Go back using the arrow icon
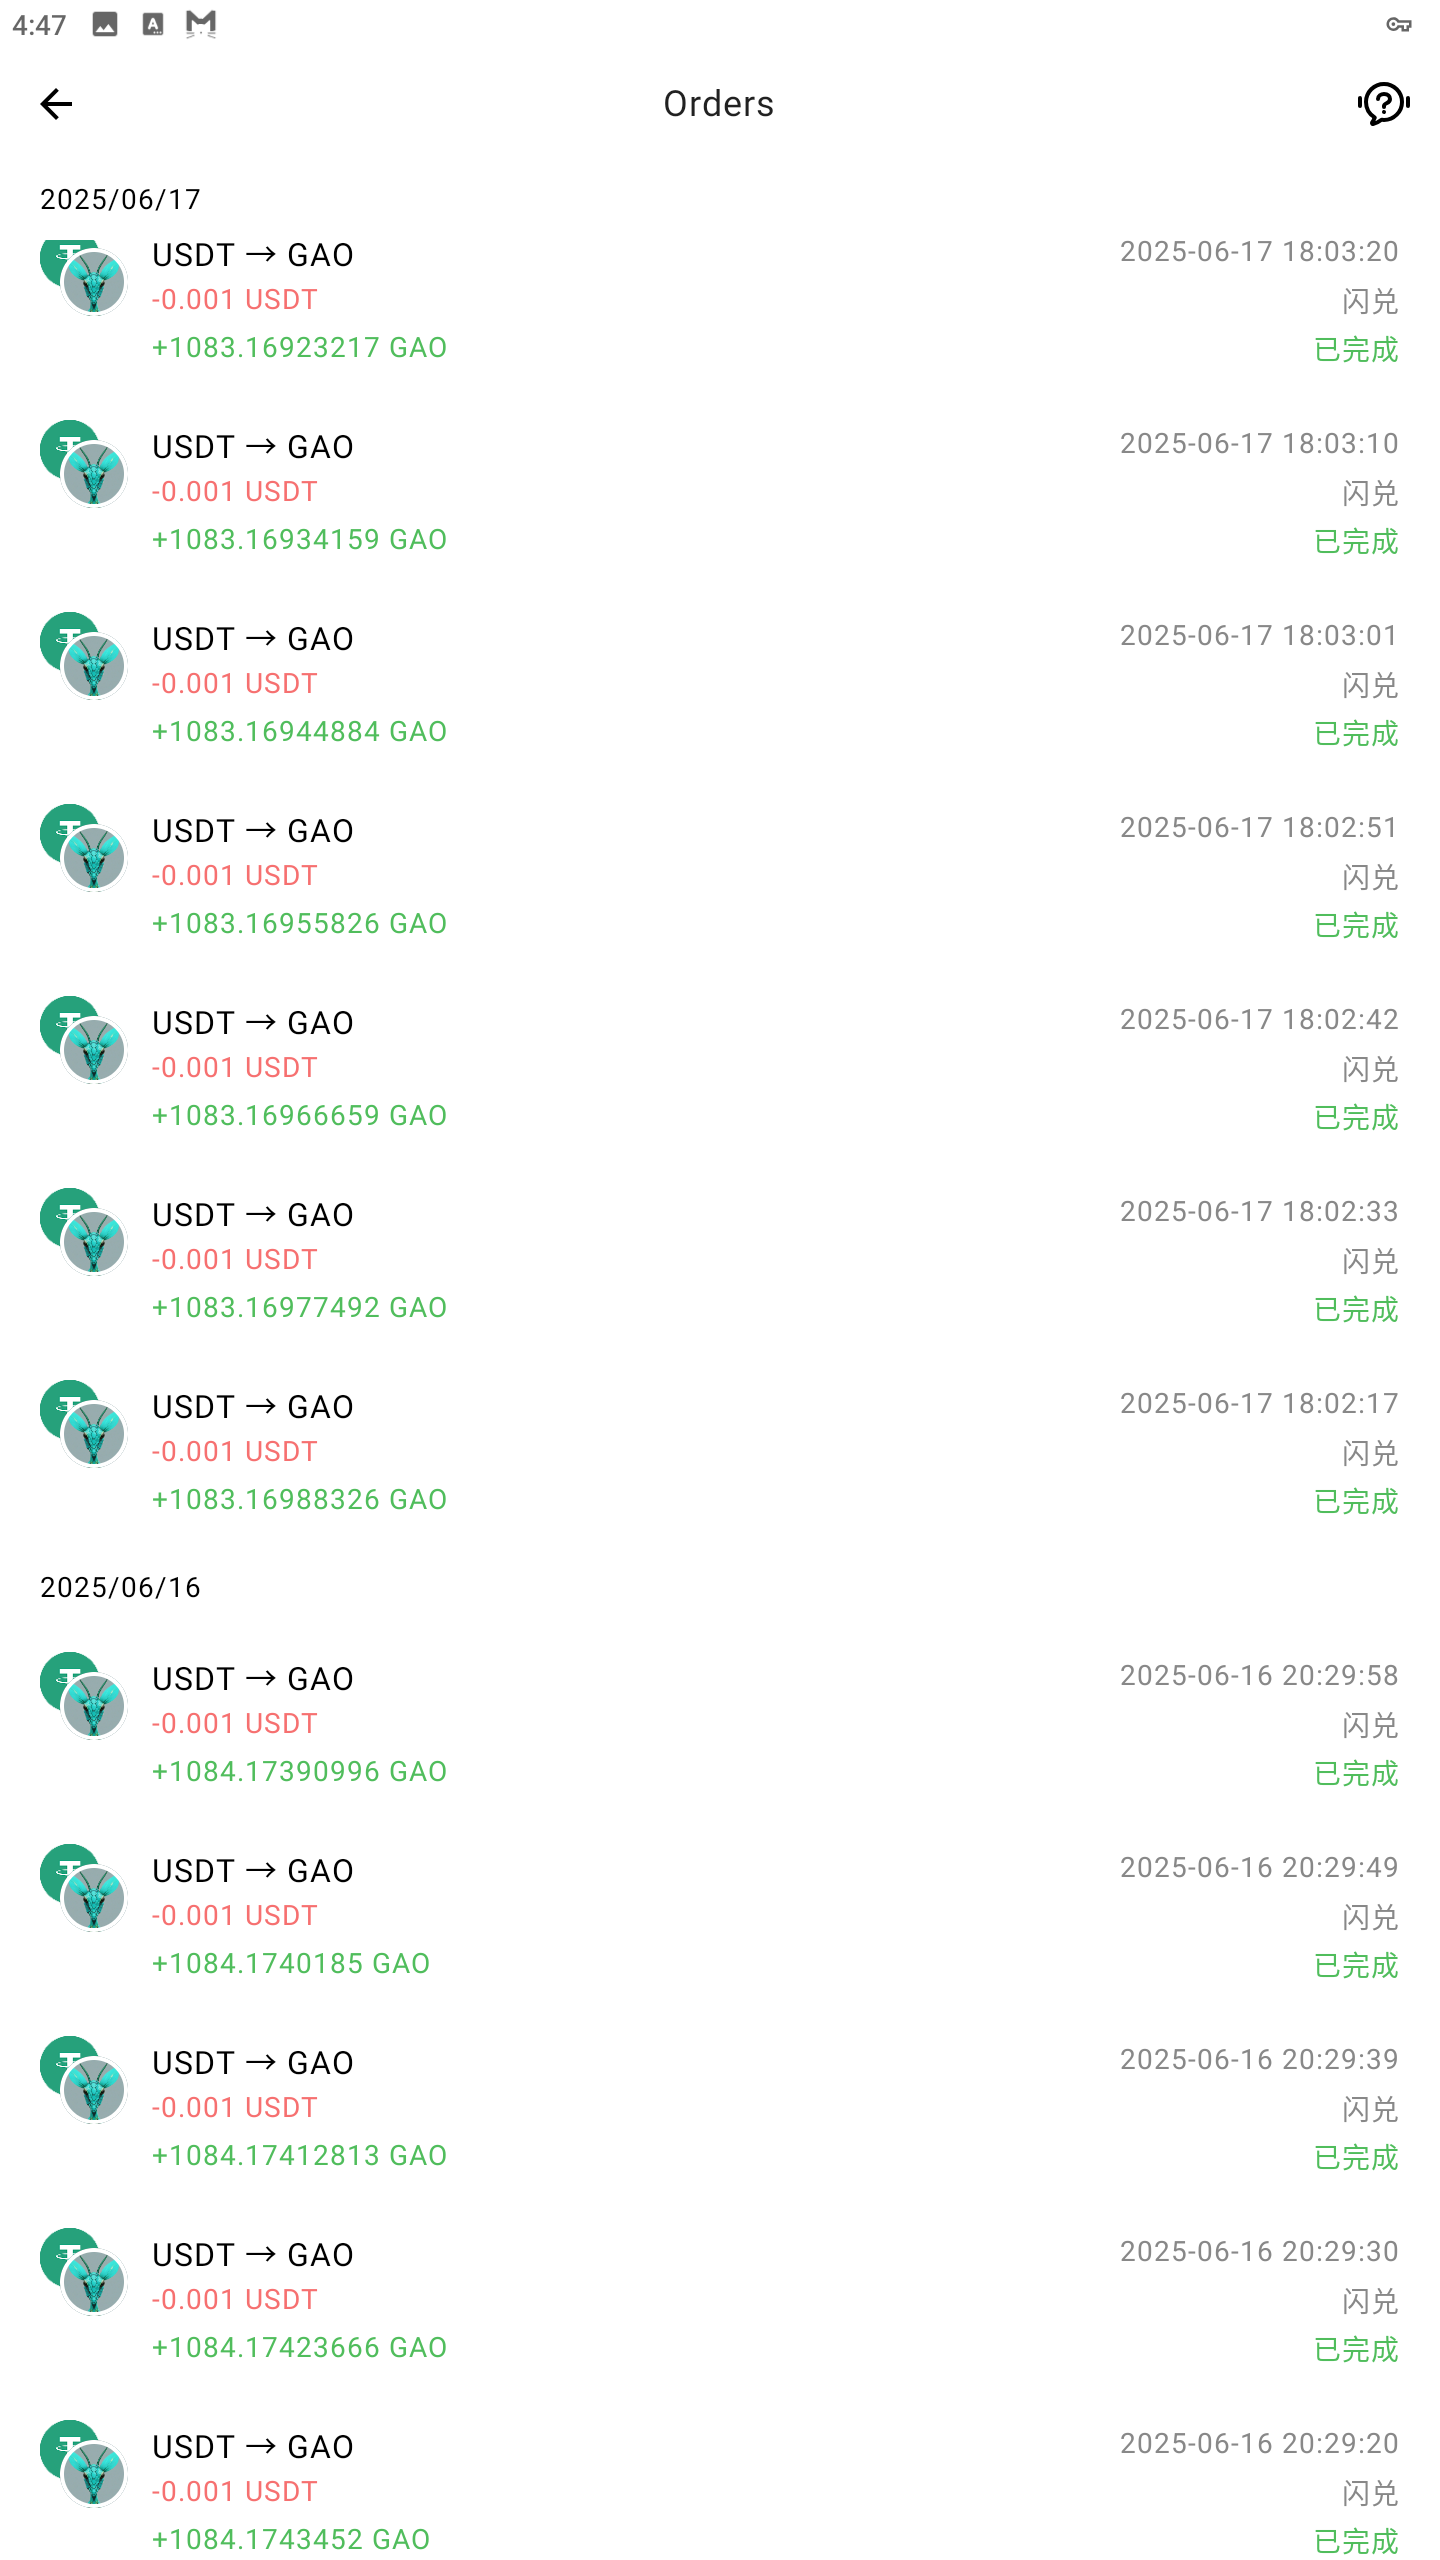 coord(56,104)
